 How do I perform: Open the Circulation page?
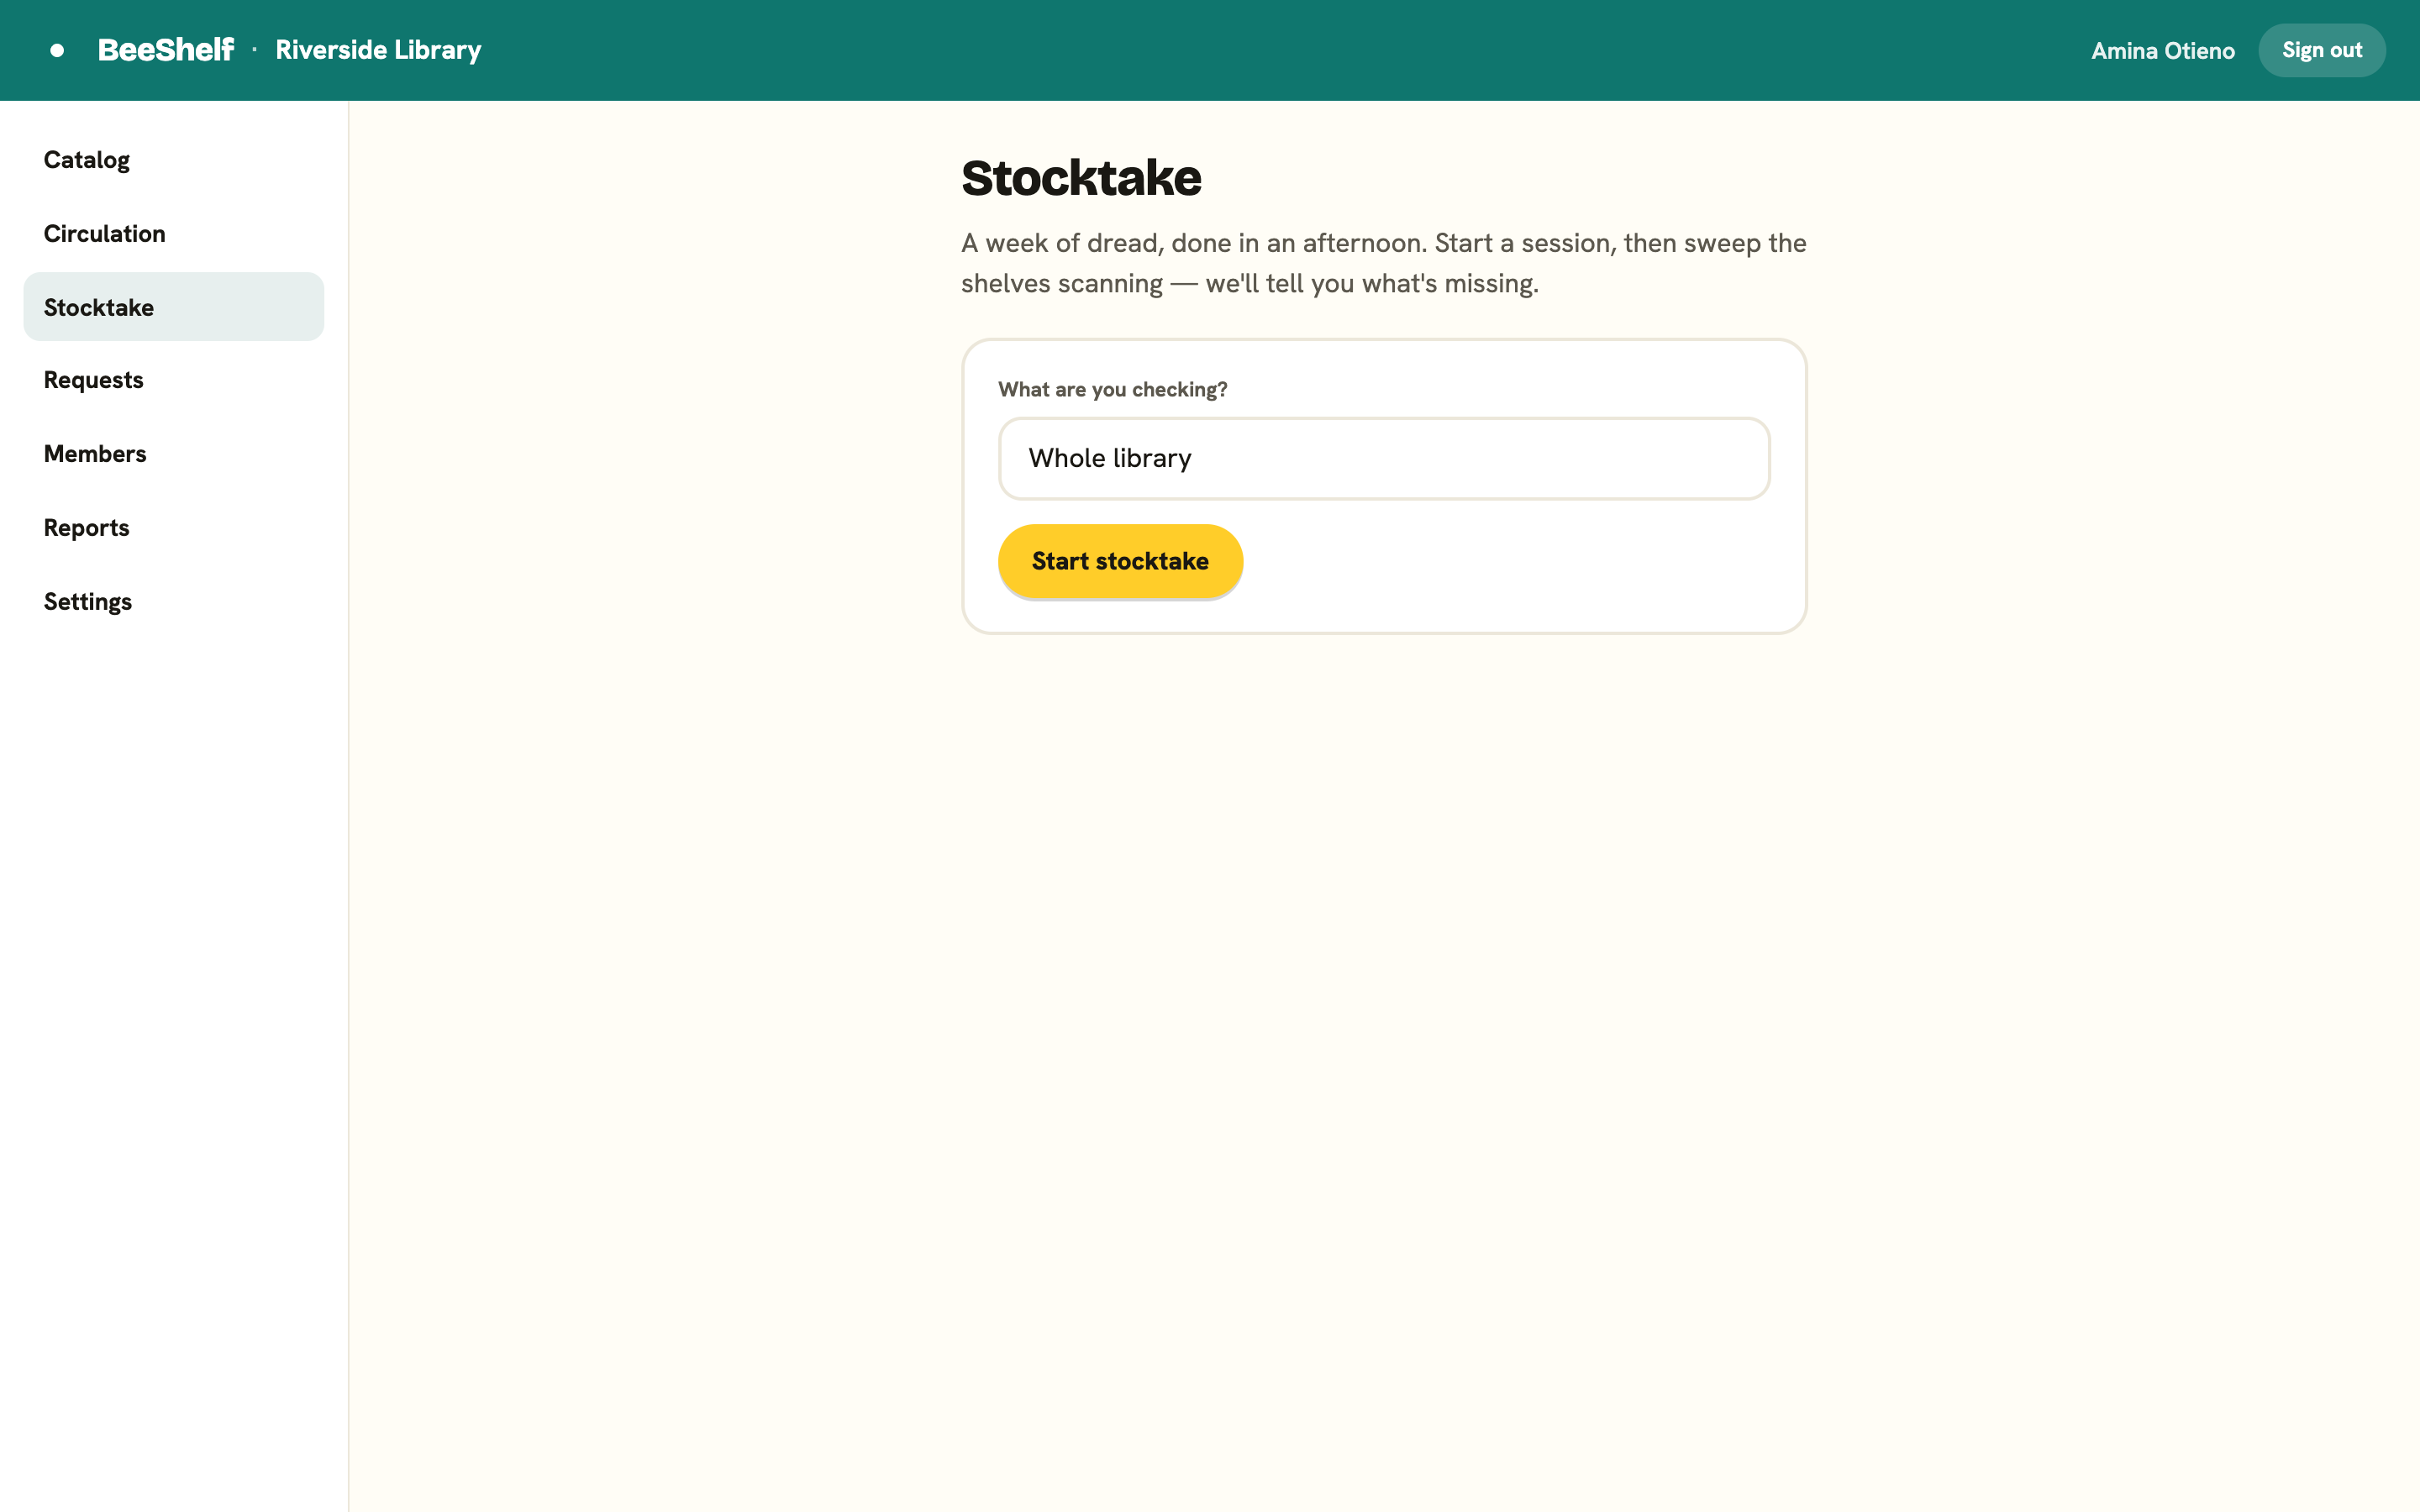[174, 233]
